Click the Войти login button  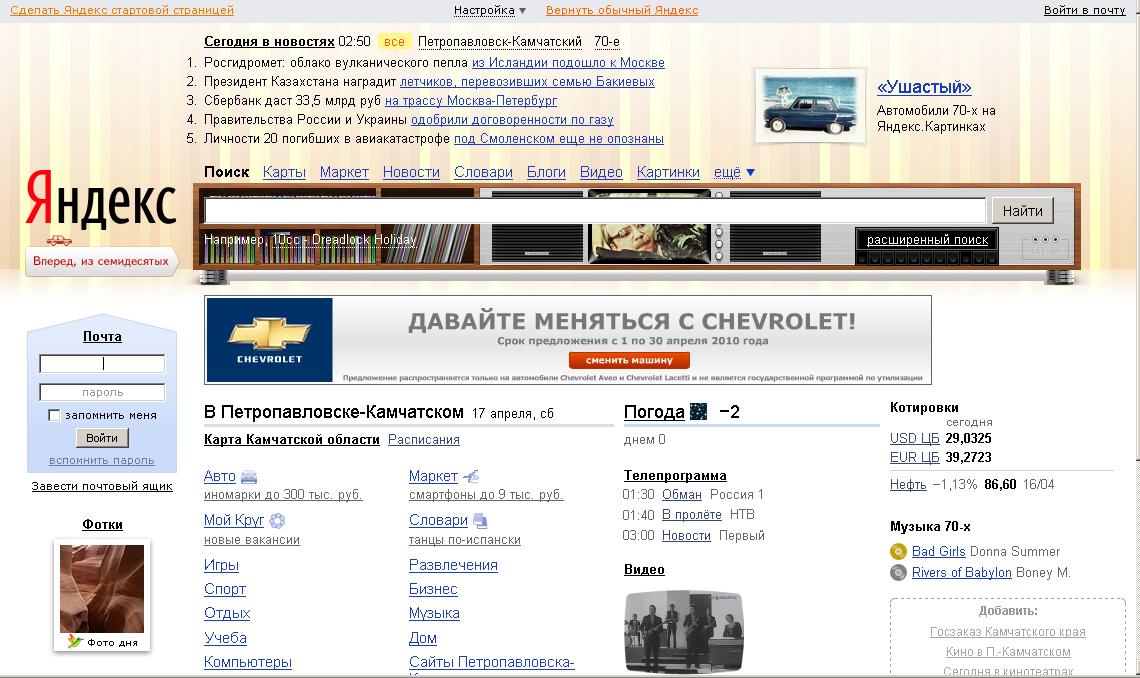point(102,437)
